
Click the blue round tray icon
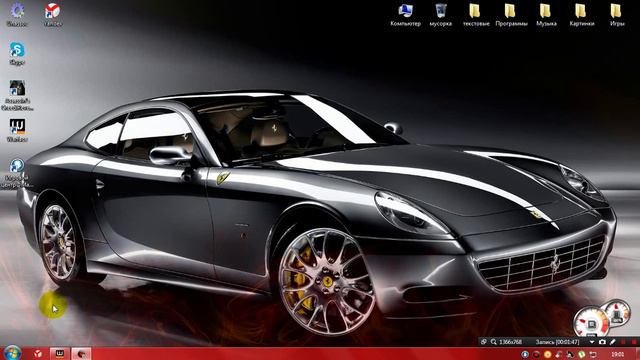[525, 354]
